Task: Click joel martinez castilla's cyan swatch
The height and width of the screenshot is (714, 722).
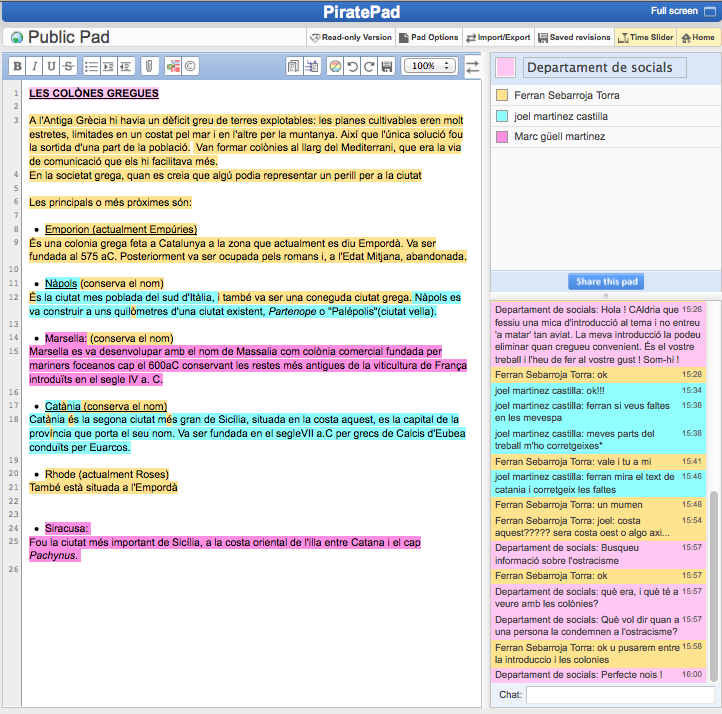Action: [x=502, y=116]
